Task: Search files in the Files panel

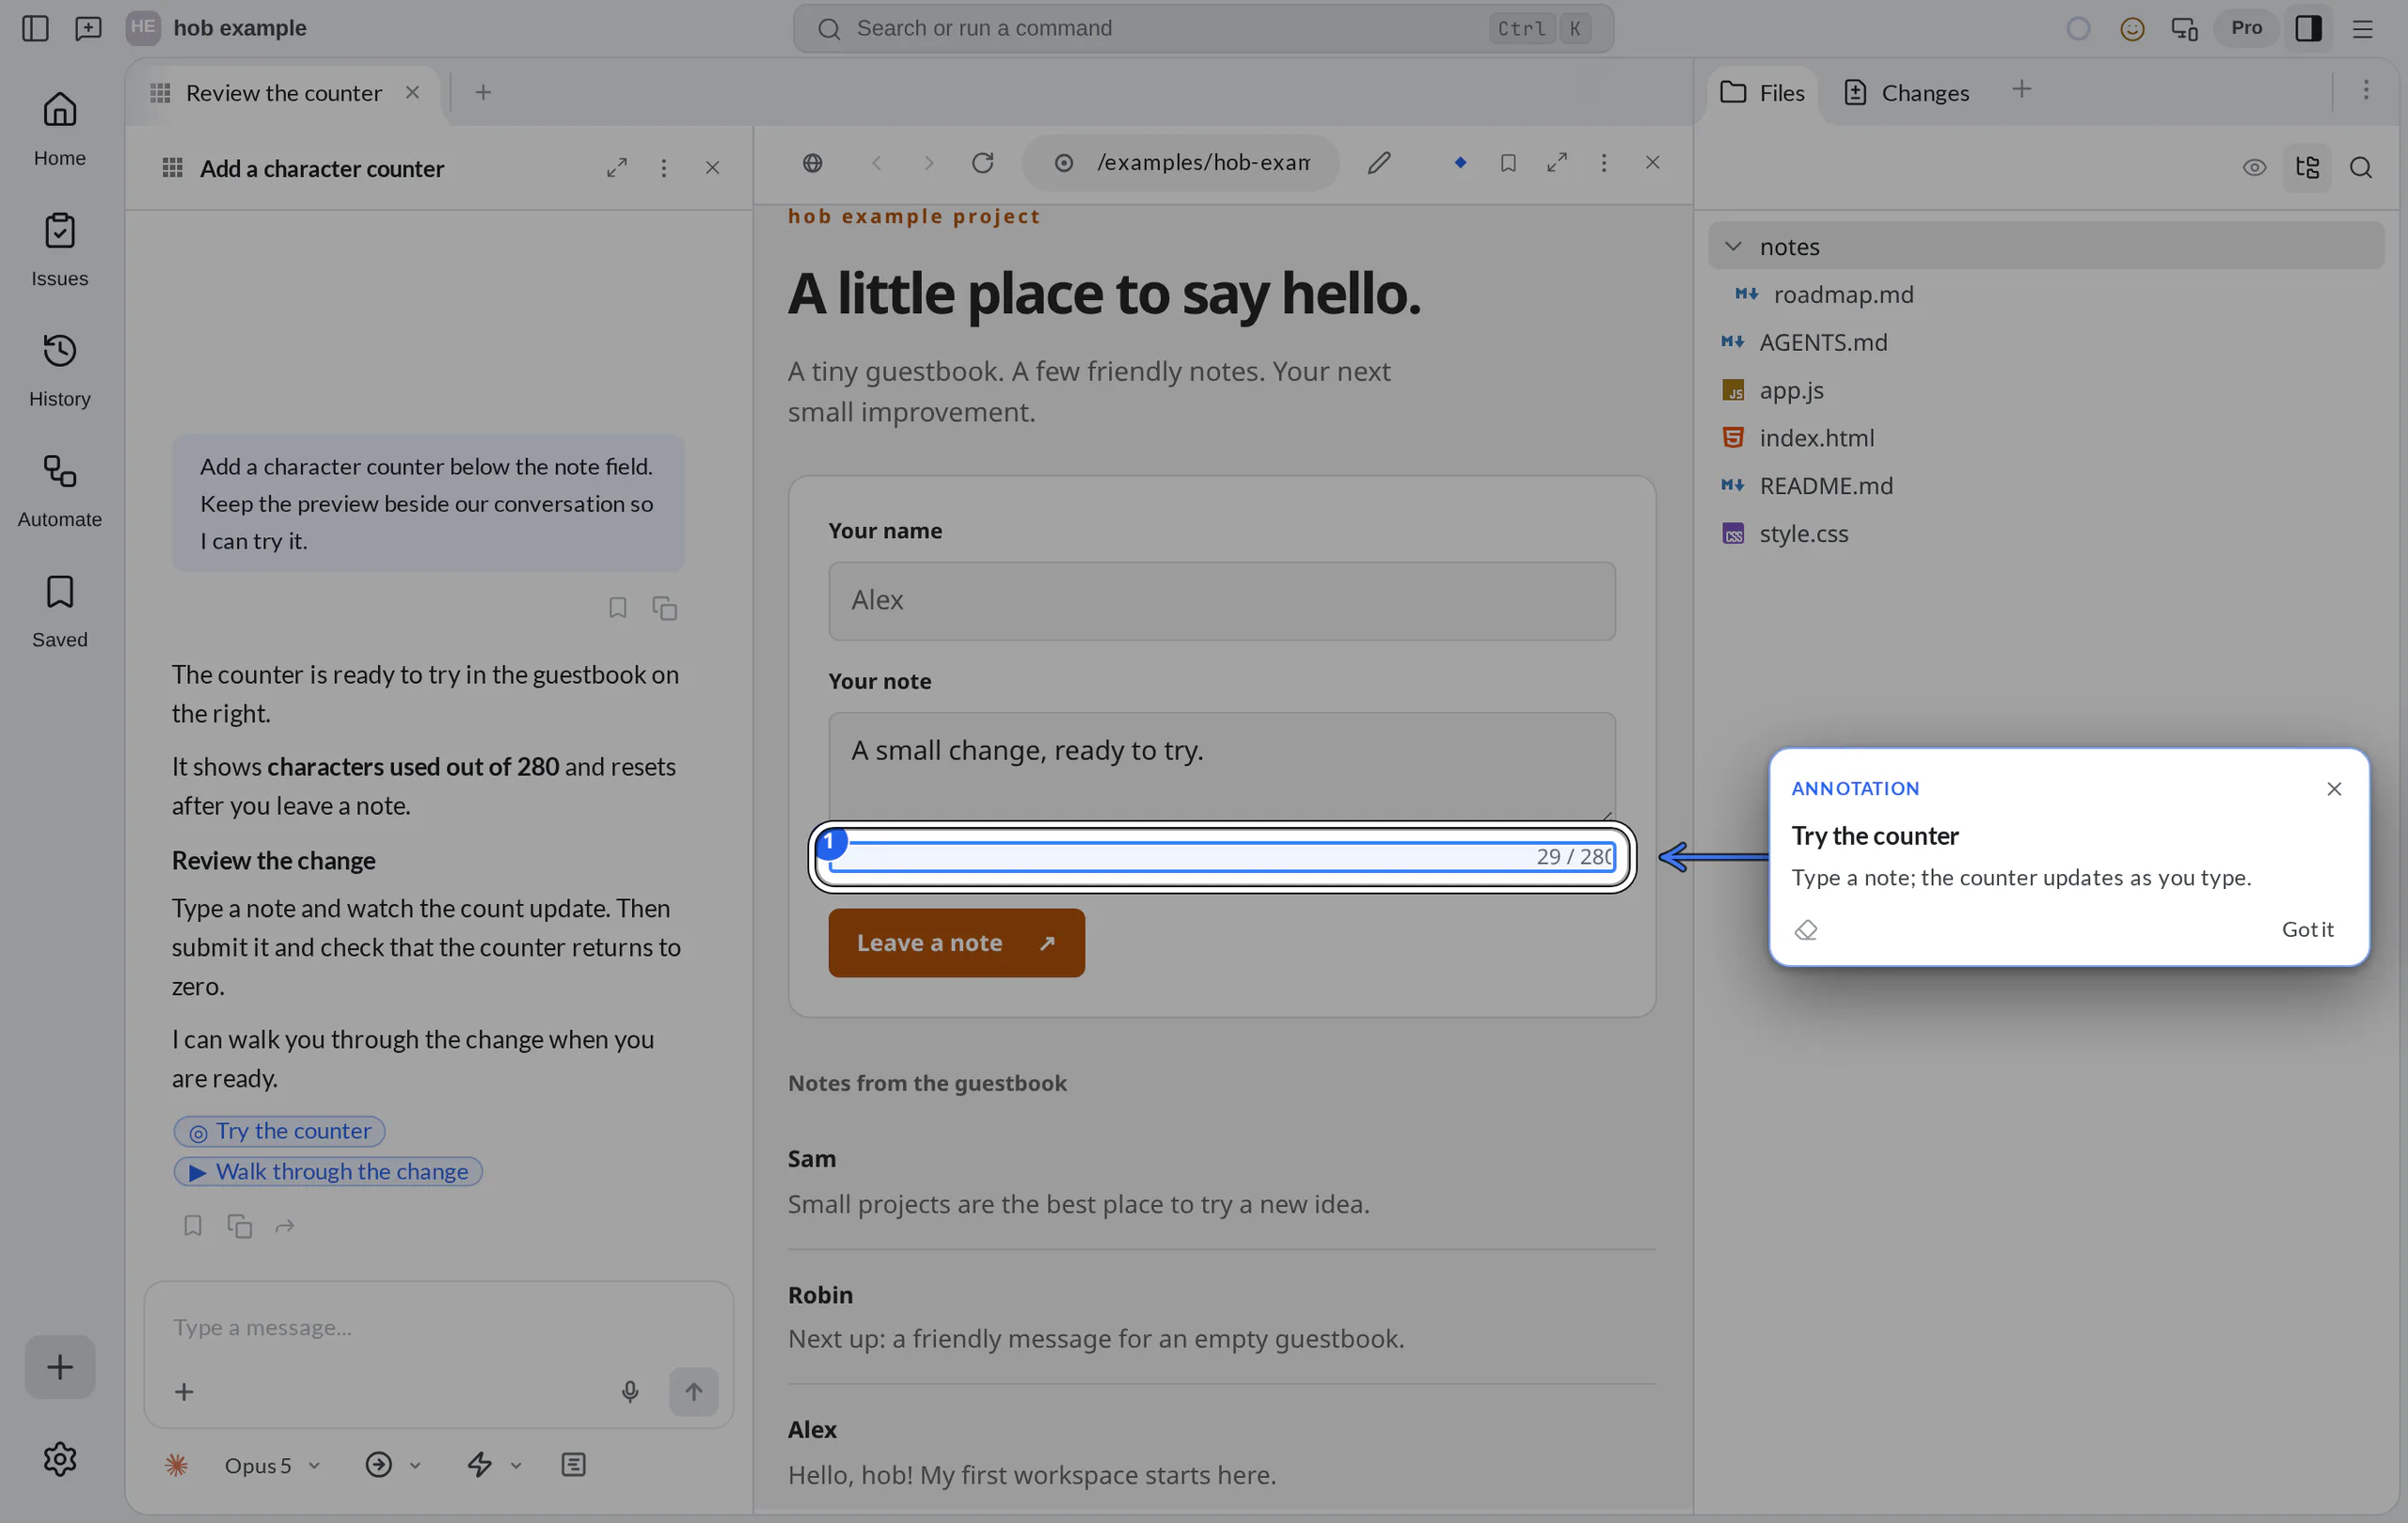Action: point(2360,168)
